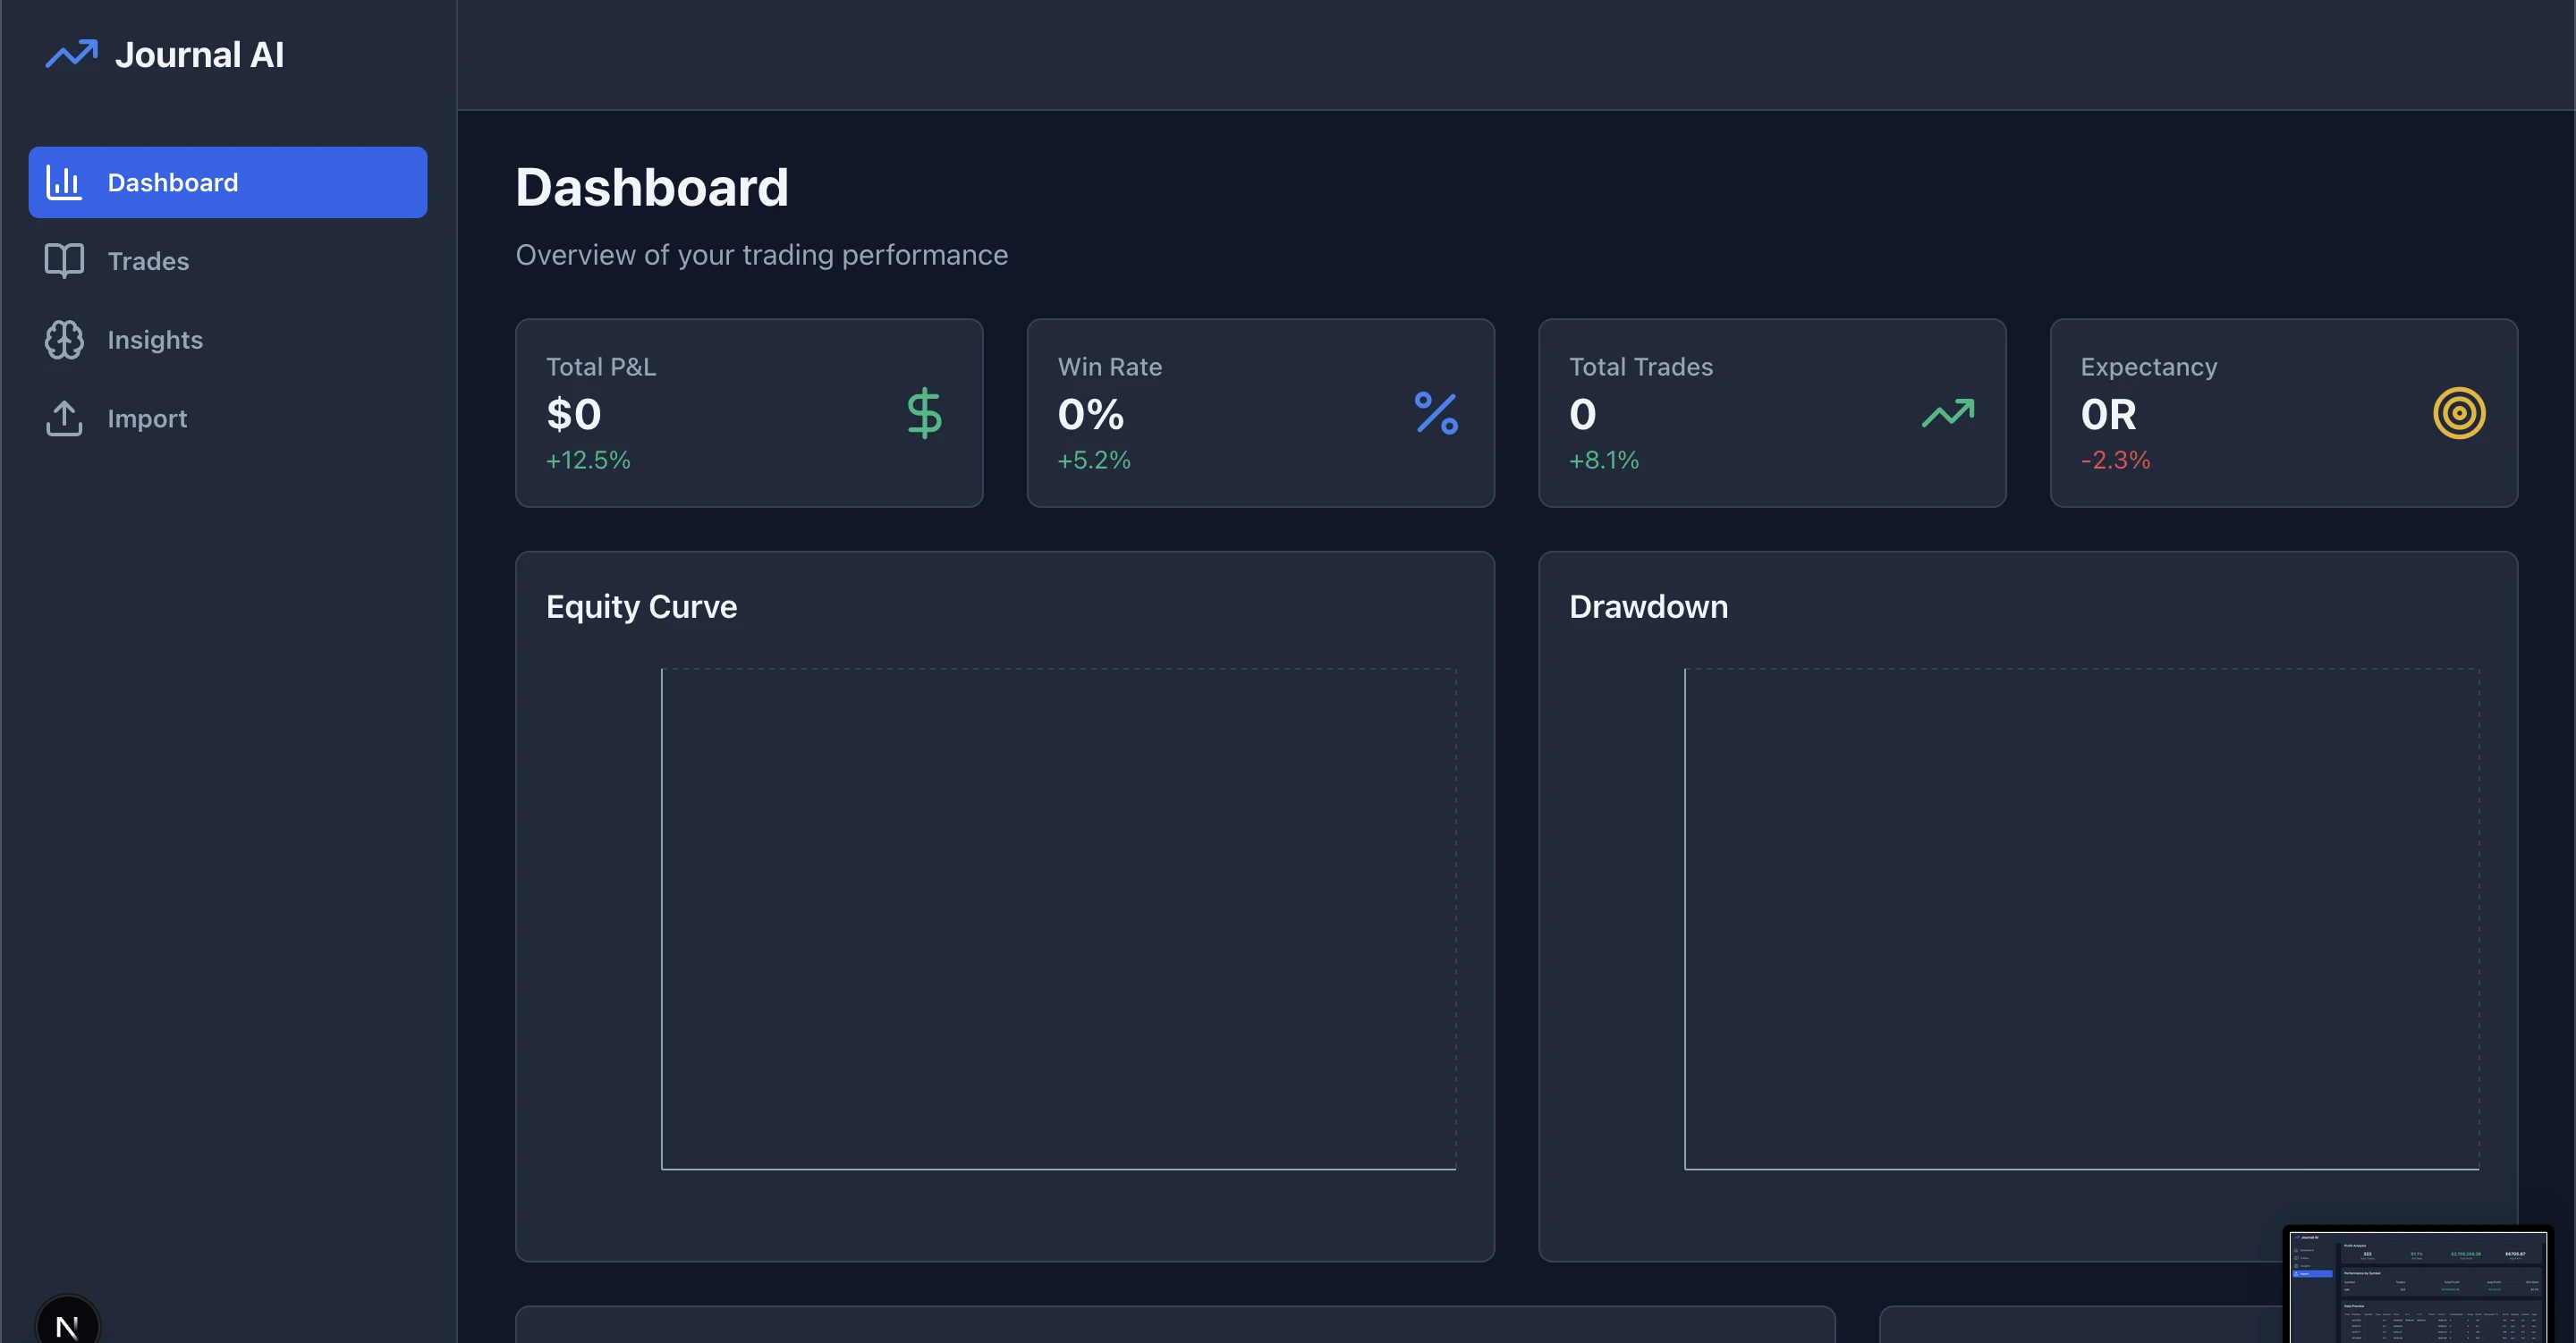The height and width of the screenshot is (1343, 2576).
Task: Click the Insights brain icon
Action: [x=64, y=340]
